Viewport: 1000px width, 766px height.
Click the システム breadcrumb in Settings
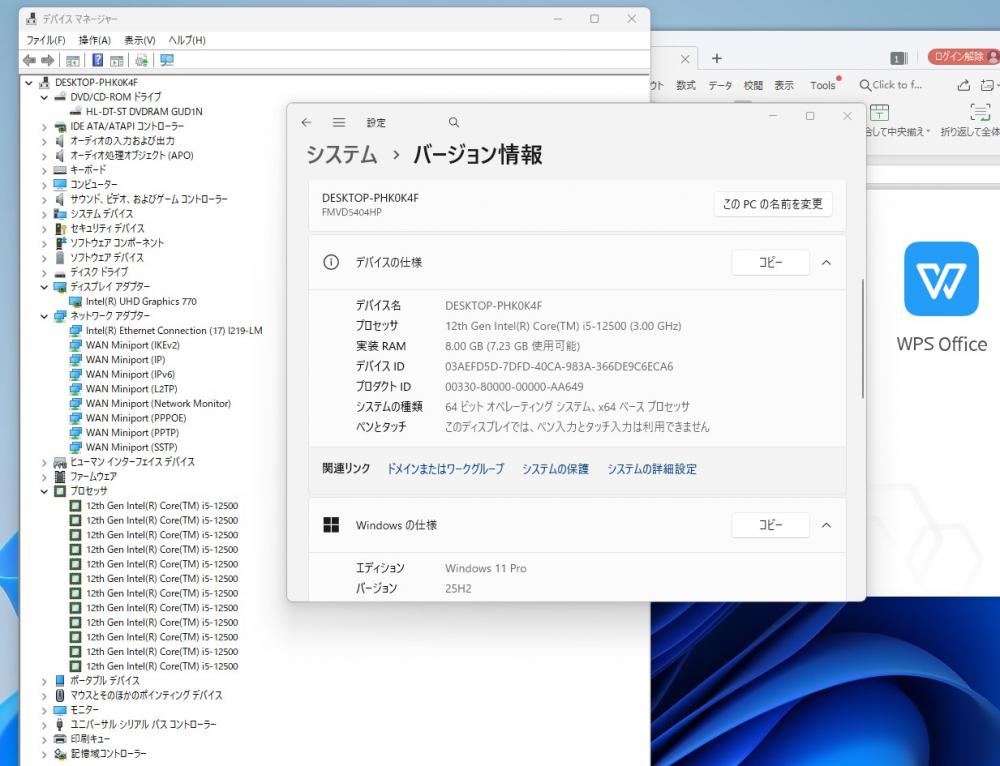pos(341,154)
